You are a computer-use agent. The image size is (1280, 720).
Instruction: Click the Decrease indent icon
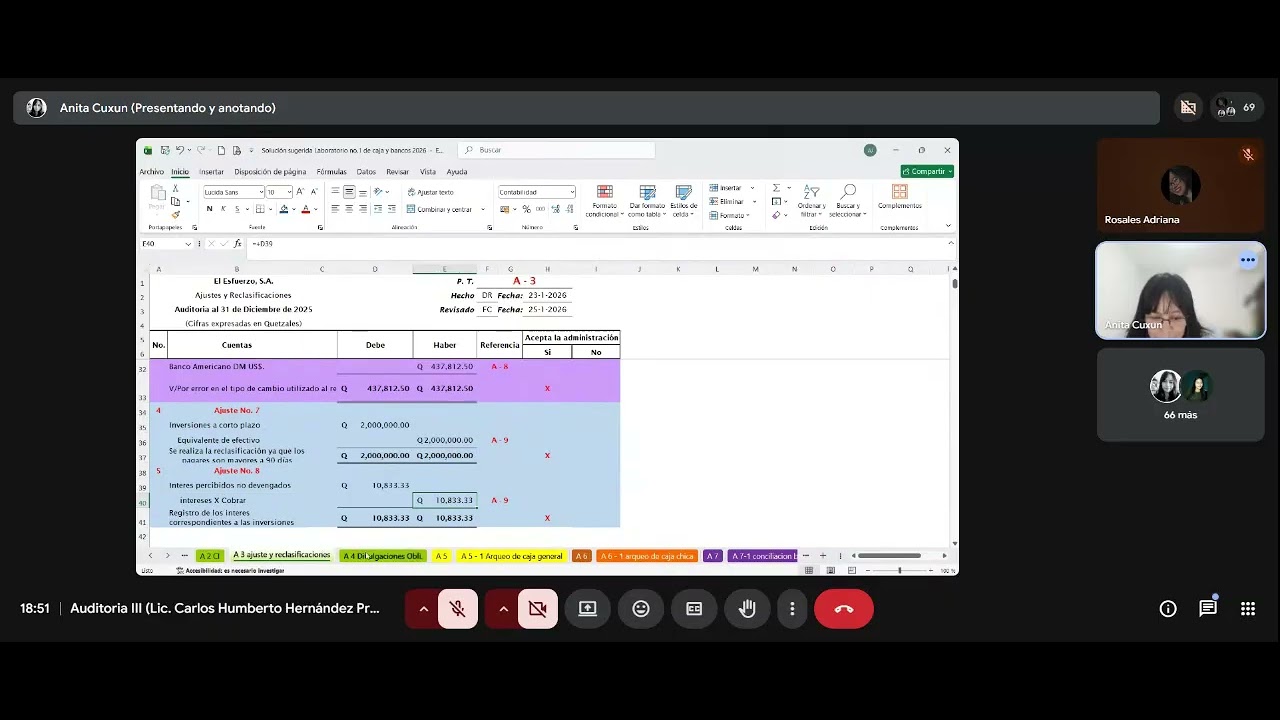[378, 209]
